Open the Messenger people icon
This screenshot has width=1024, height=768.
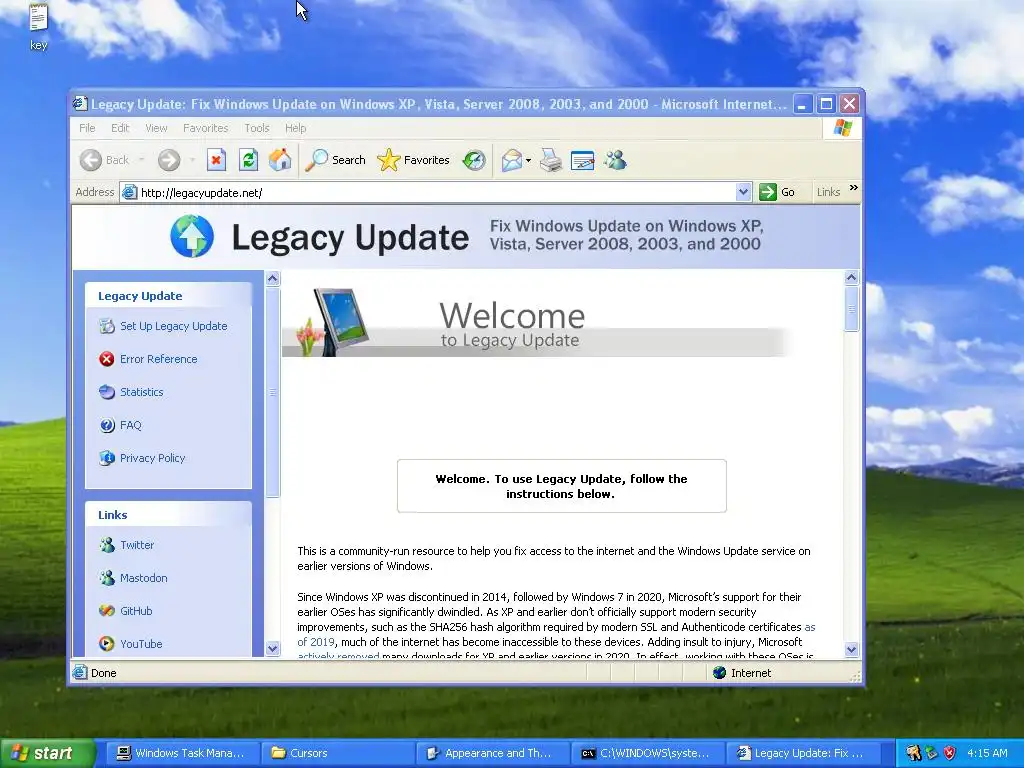615,160
